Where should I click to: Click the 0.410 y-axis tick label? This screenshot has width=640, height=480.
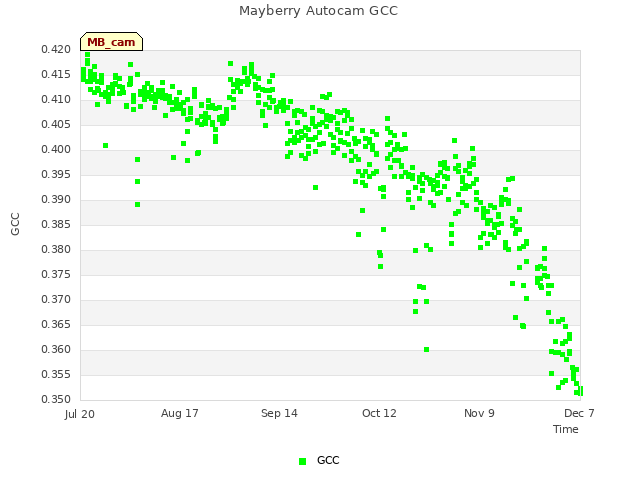[x=56, y=99]
